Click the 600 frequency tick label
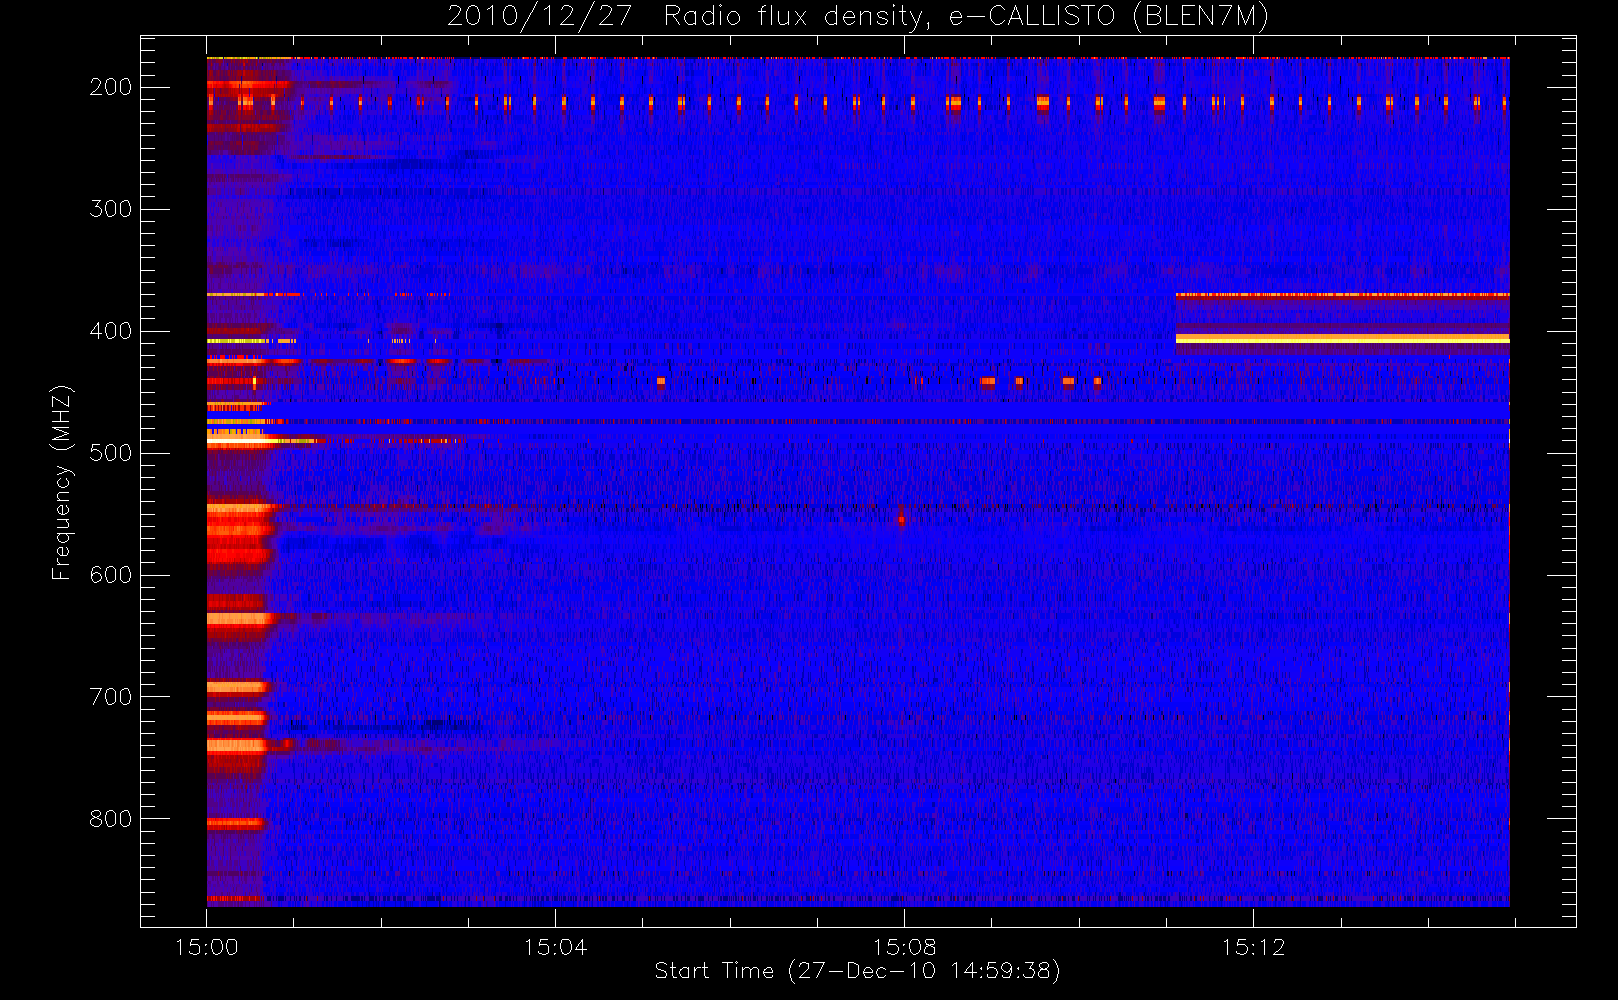Image resolution: width=1618 pixels, height=1000 pixels. pyautogui.click(x=111, y=575)
